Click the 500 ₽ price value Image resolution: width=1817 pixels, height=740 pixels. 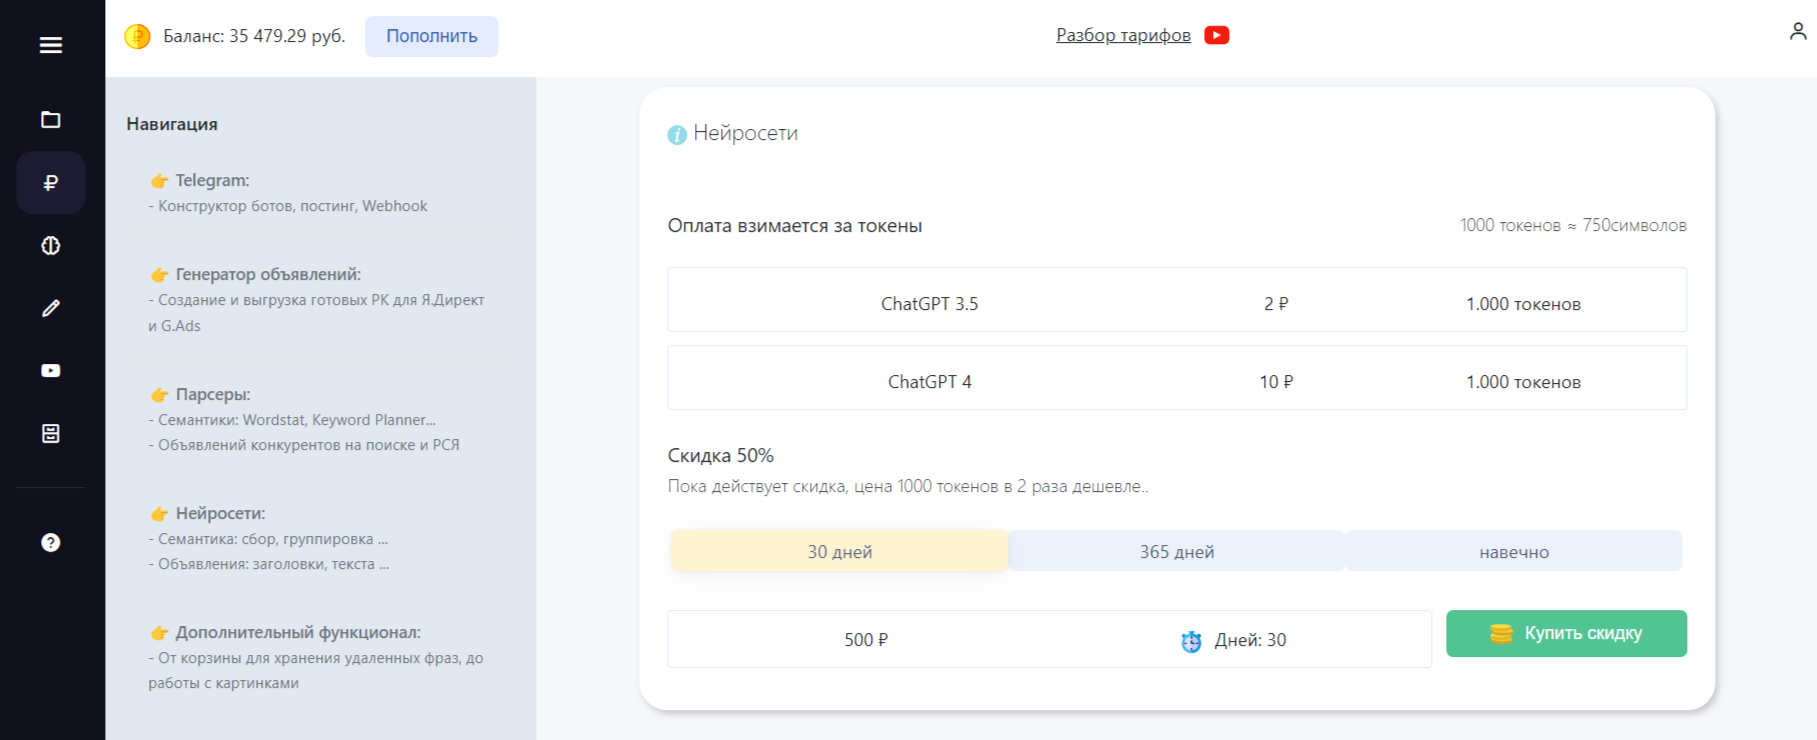[x=866, y=640]
